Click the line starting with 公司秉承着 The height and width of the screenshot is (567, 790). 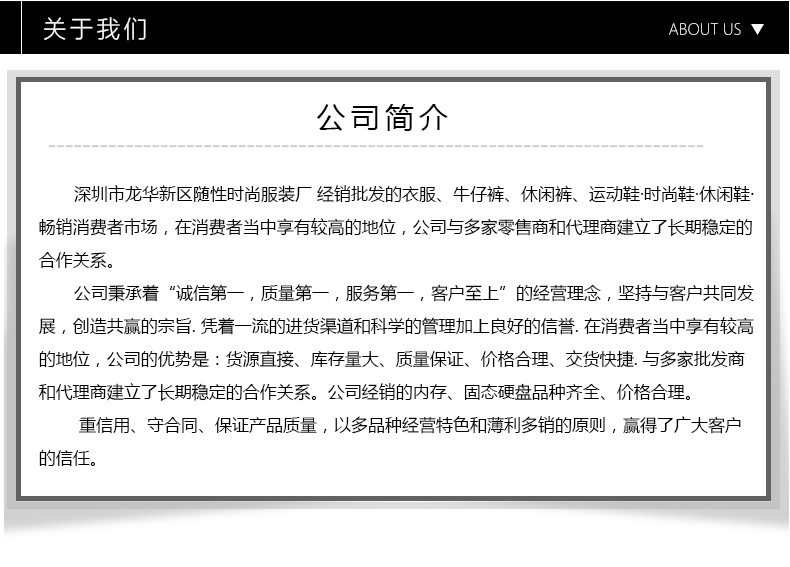point(414,293)
